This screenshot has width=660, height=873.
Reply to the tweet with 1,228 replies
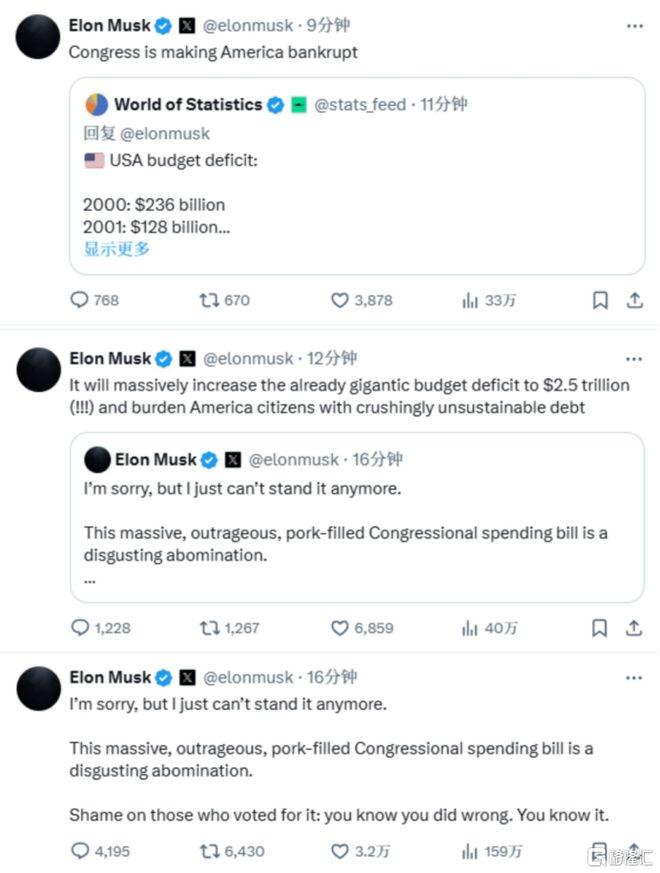80,628
